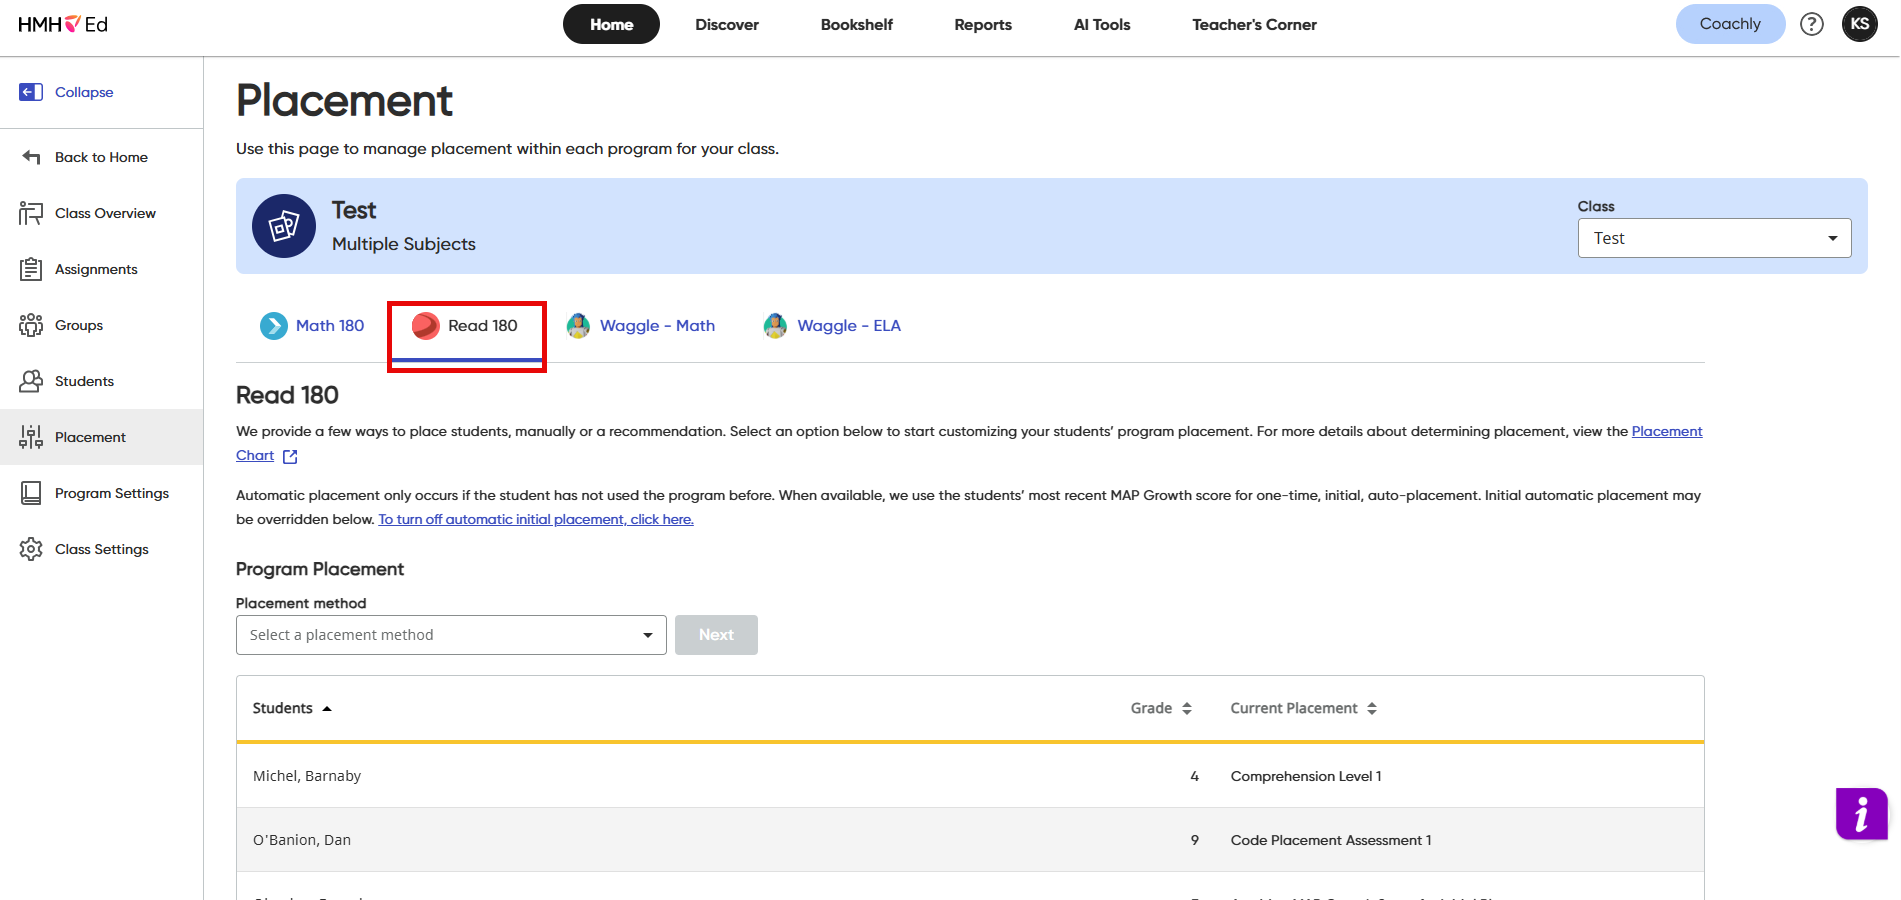This screenshot has height=900, width=1901.
Task: Open the Reports top menu item
Action: 983,24
